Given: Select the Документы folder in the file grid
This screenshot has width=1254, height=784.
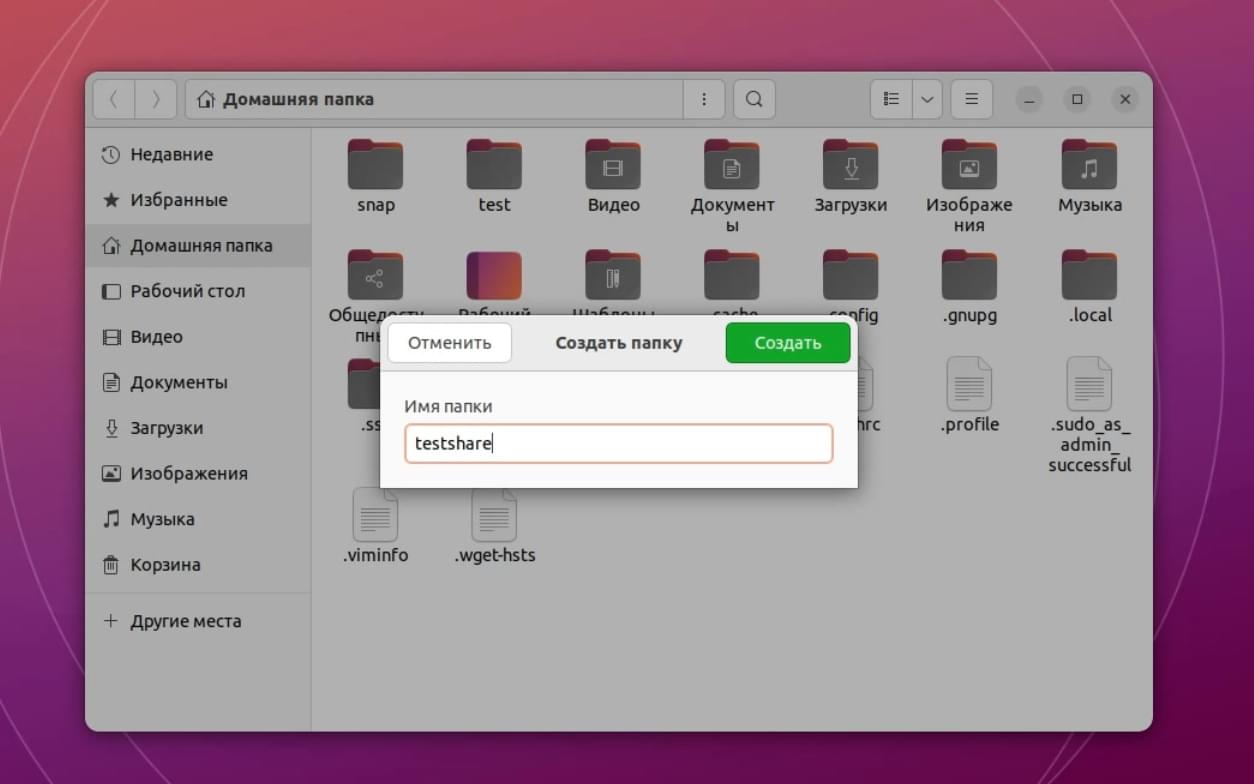Looking at the screenshot, I should (732, 165).
